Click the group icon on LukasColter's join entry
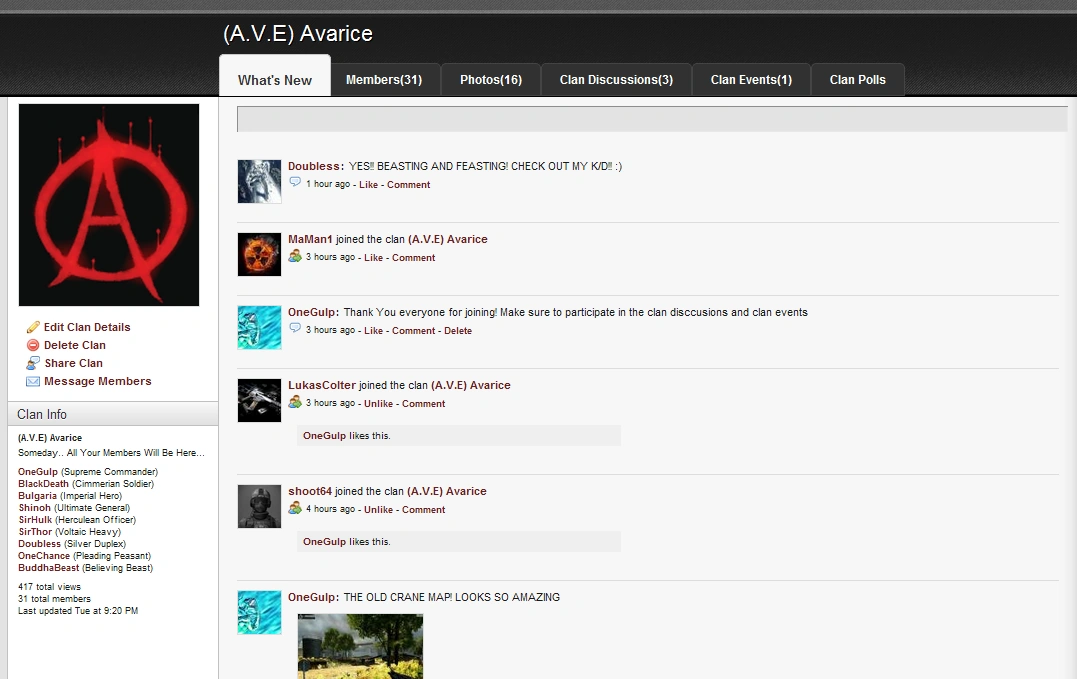Screen dimensions: 1077x679 click(294, 402)
